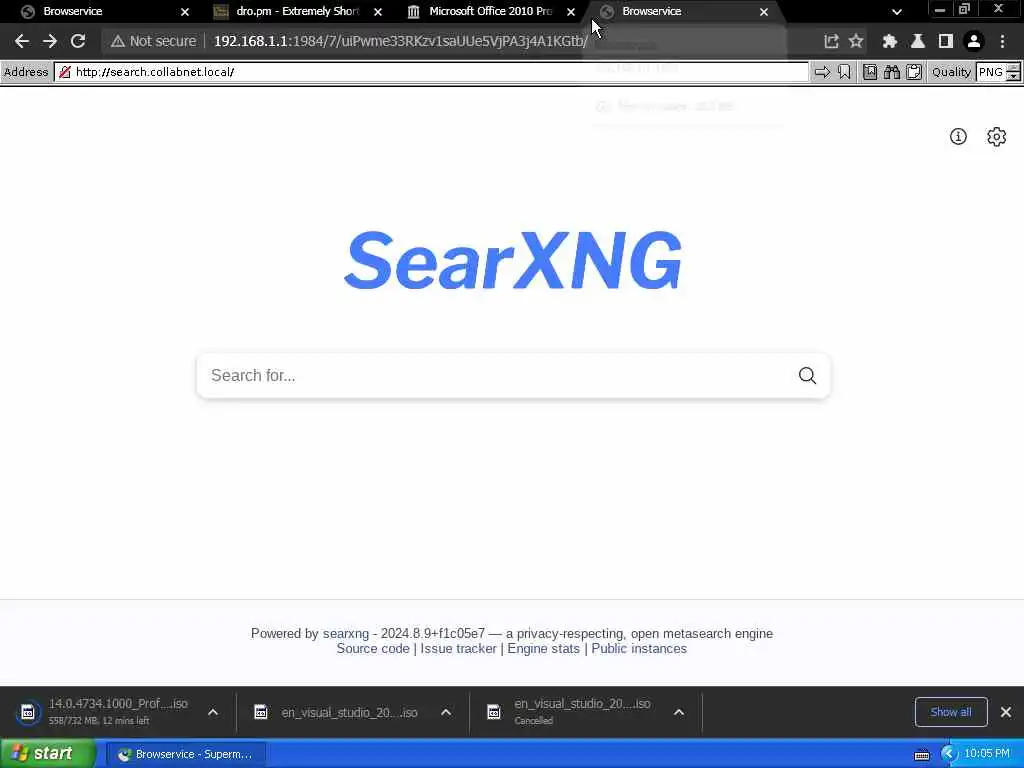Open the Chrome three-dot menu
The image size is (1024, 768).
coord(1002,41)
